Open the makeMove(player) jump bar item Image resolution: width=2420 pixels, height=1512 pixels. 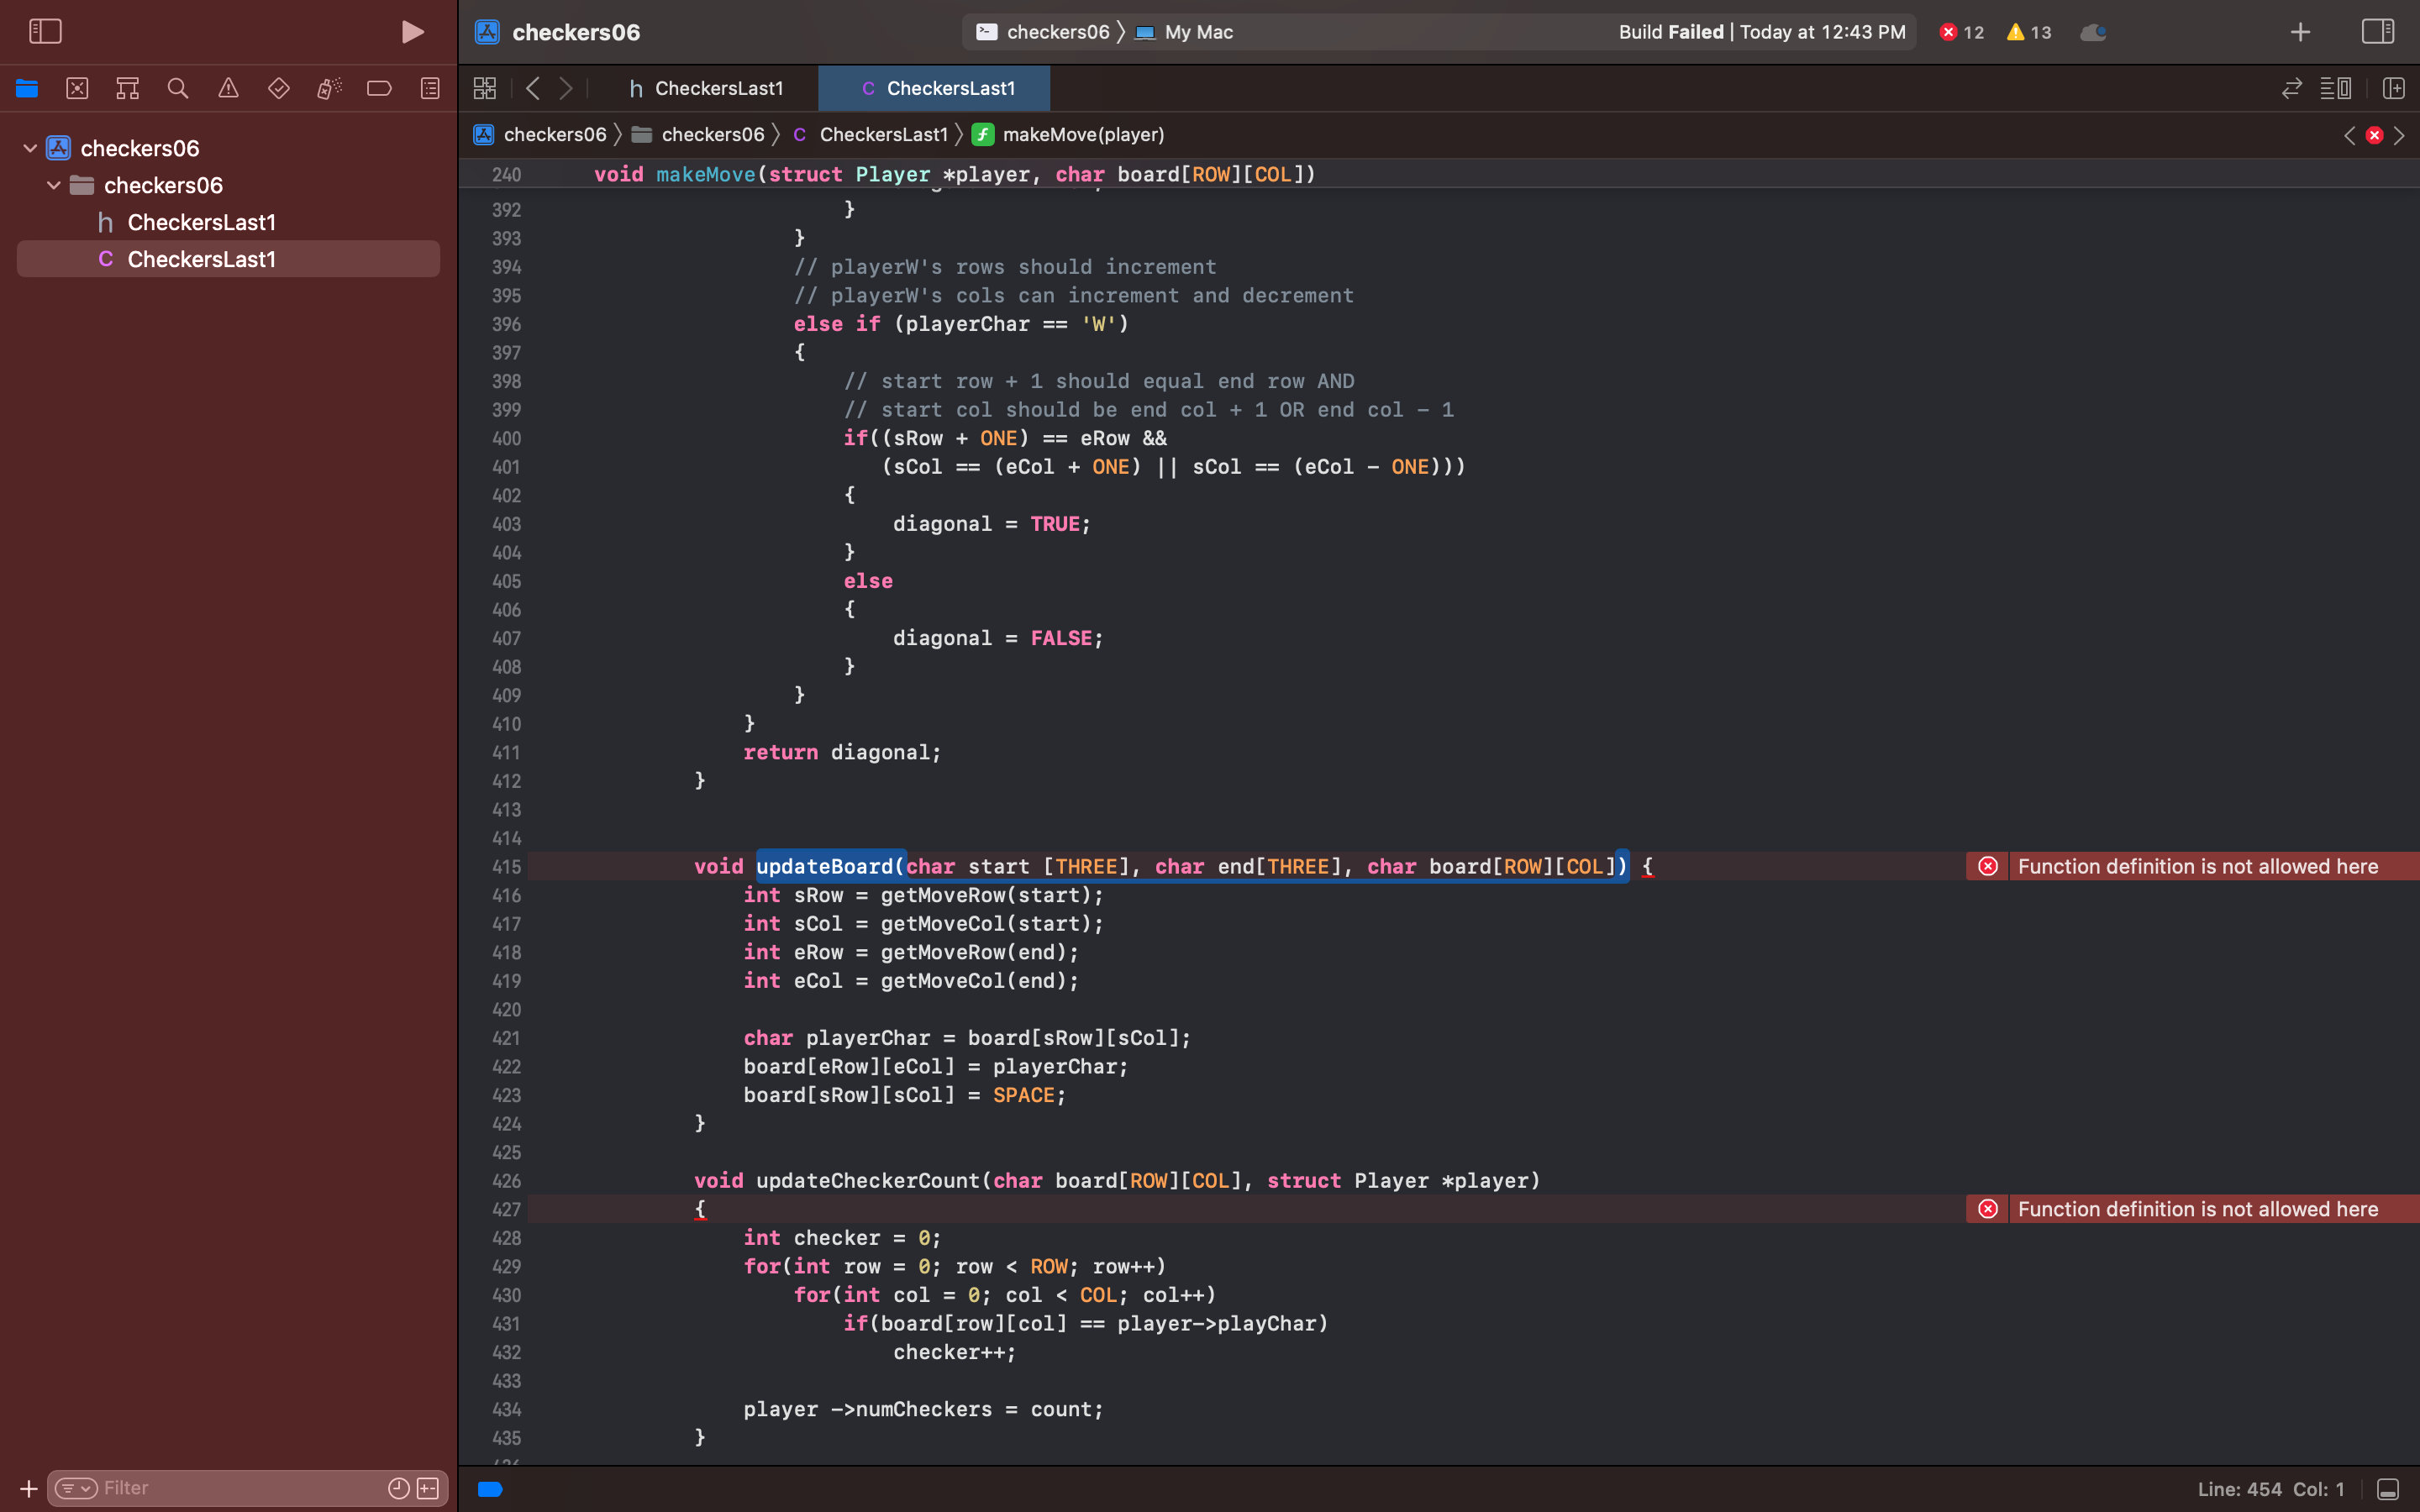(x=1083, y=134)
